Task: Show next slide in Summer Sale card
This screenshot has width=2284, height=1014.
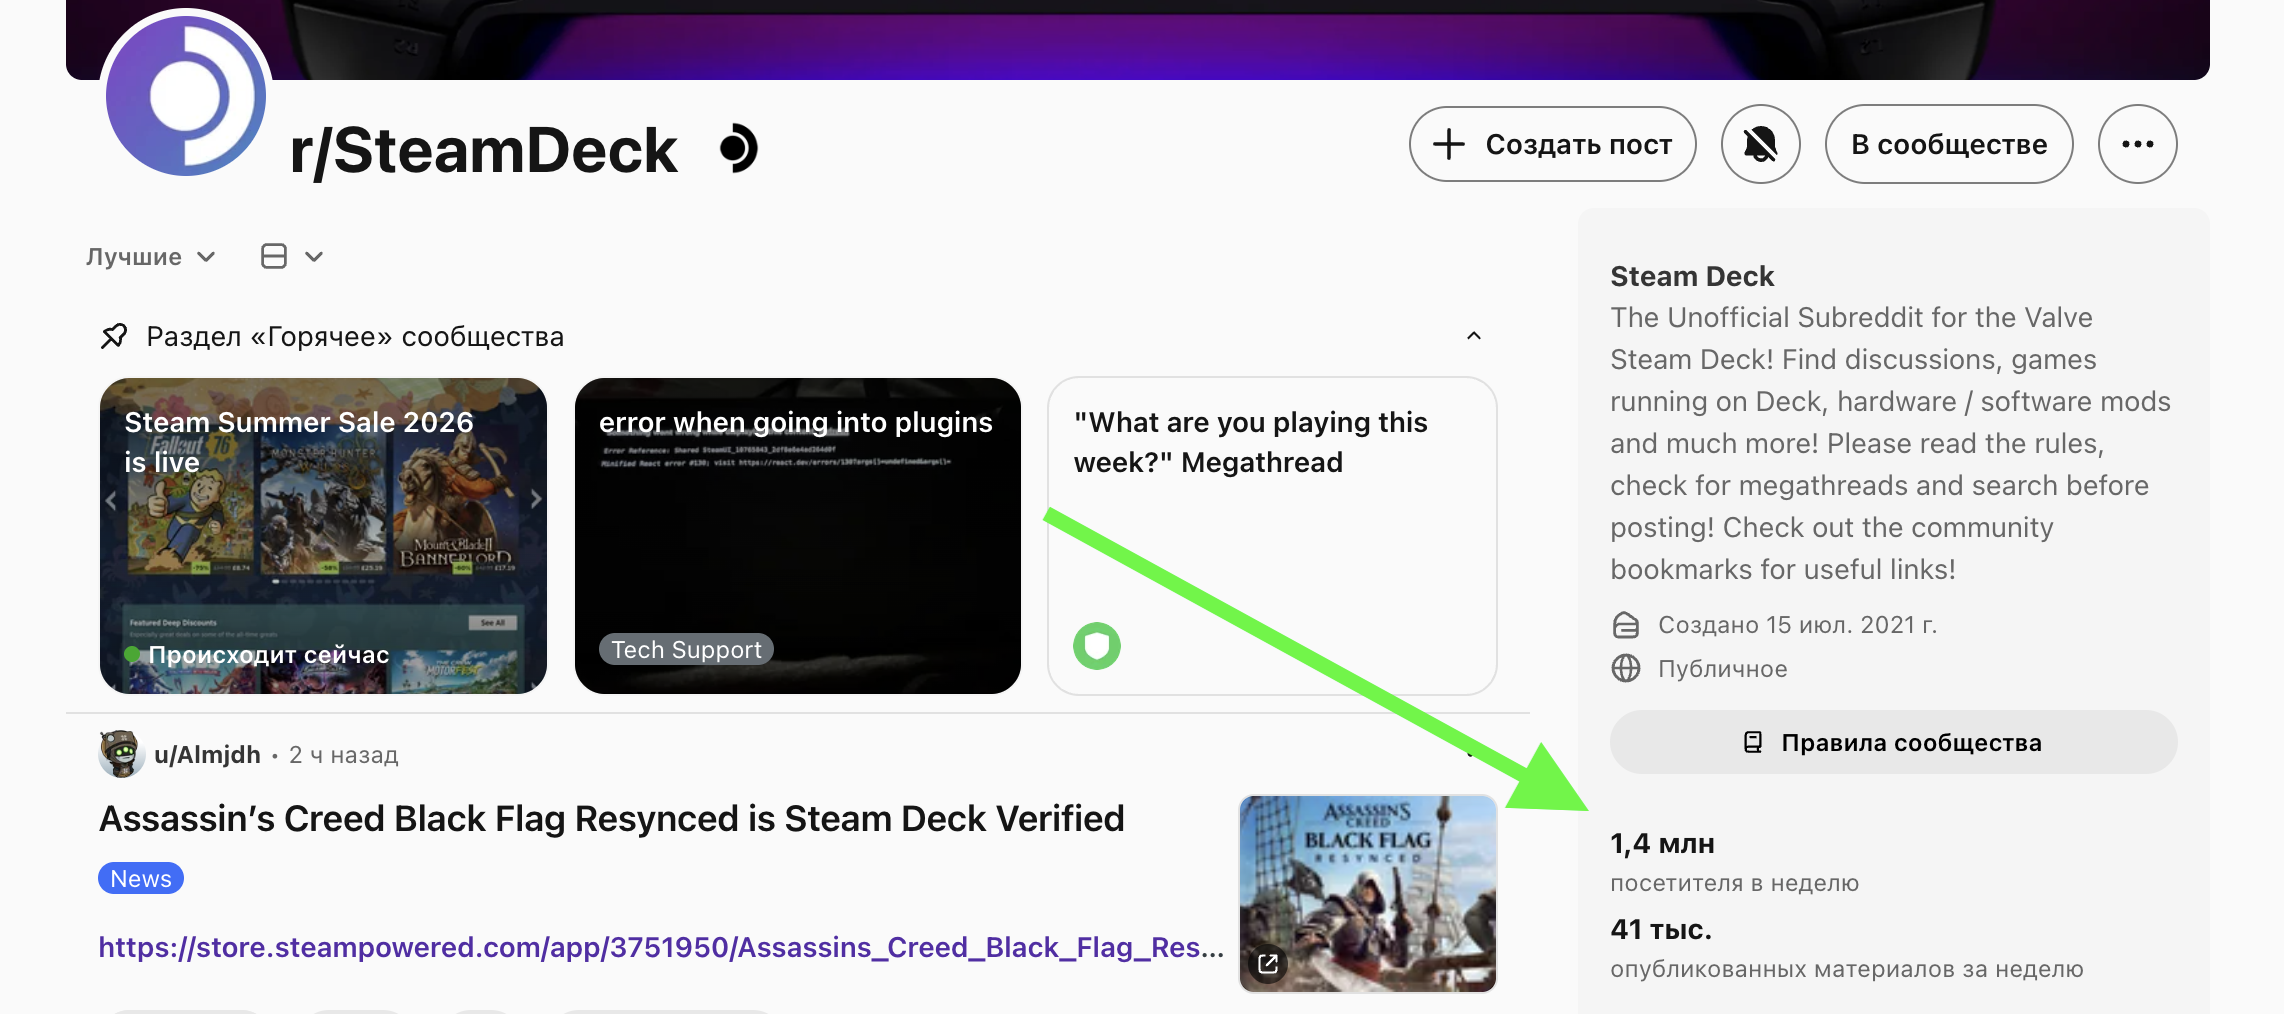Action: click(535, 499)
